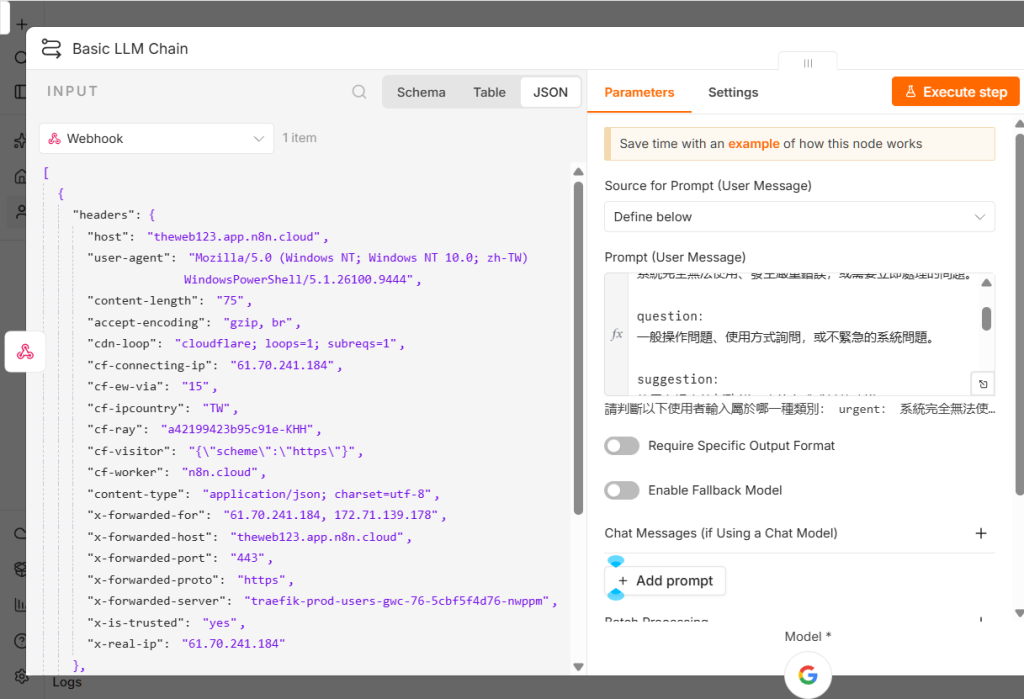1024x699 pixels.
Task: Toggle Require Specific Output Format
Action: (622, 446)
